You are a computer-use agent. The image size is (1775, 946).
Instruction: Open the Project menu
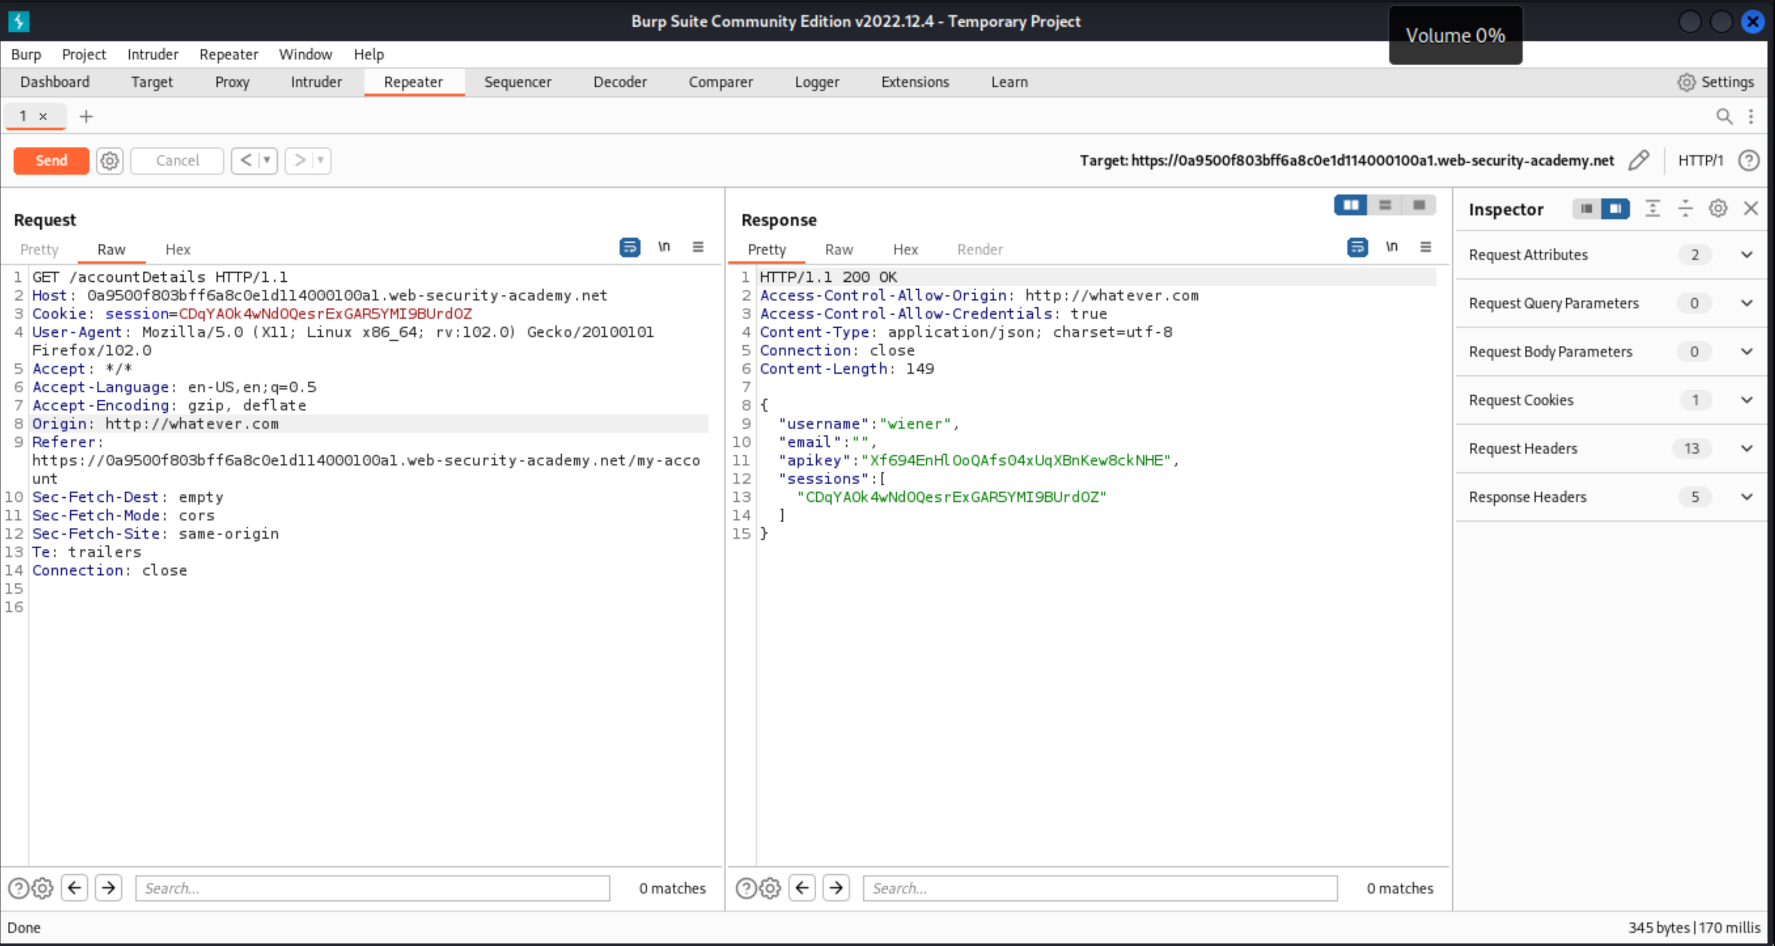(84, 54)
